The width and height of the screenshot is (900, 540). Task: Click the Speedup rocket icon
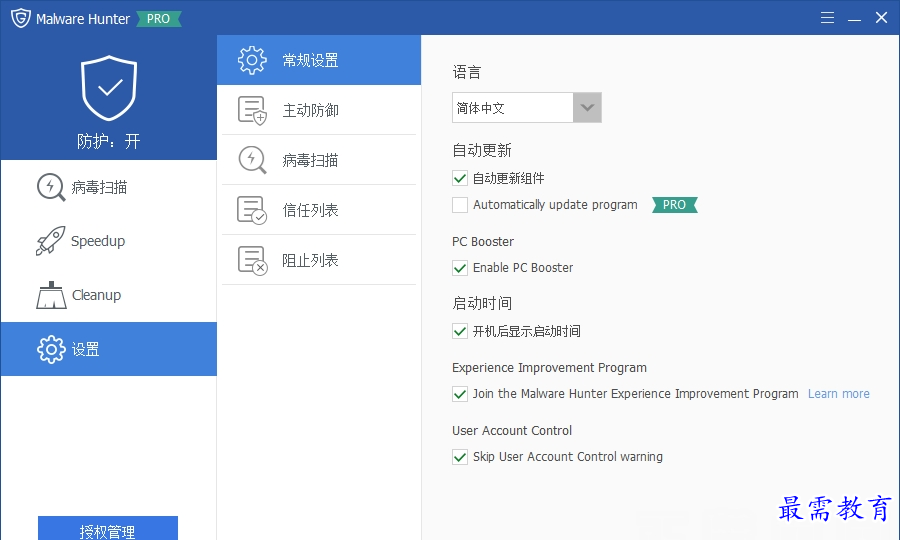coord(51,241)
